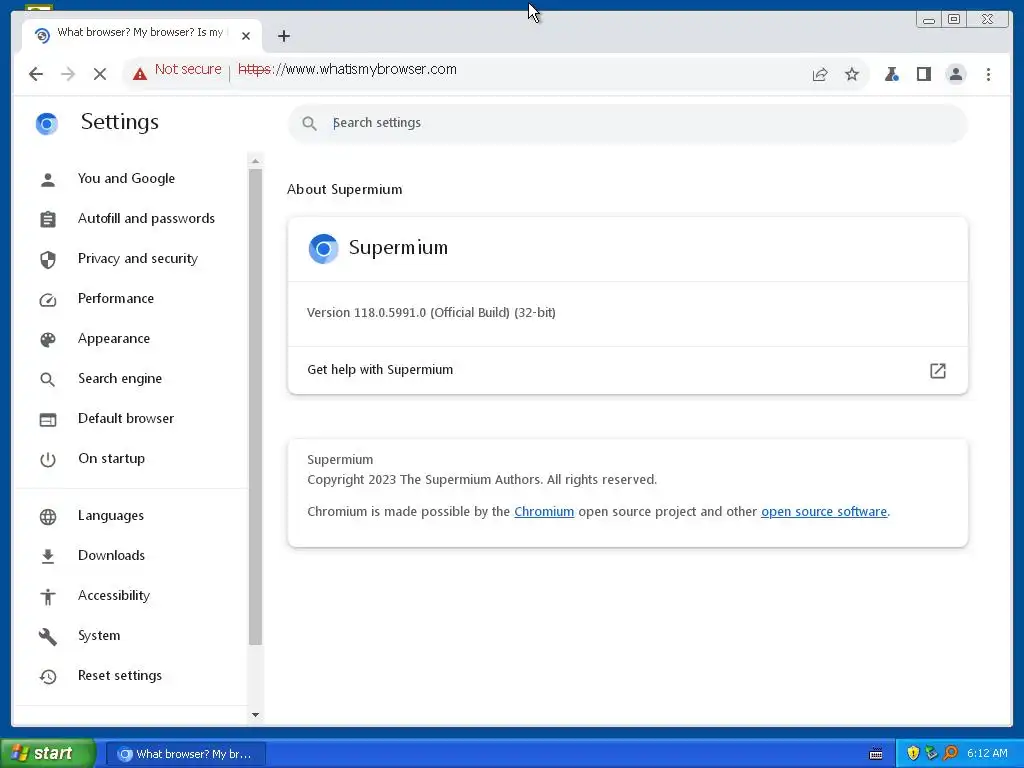Click the magnifier tray icon
1024x768 pixels.
(950, 754)
